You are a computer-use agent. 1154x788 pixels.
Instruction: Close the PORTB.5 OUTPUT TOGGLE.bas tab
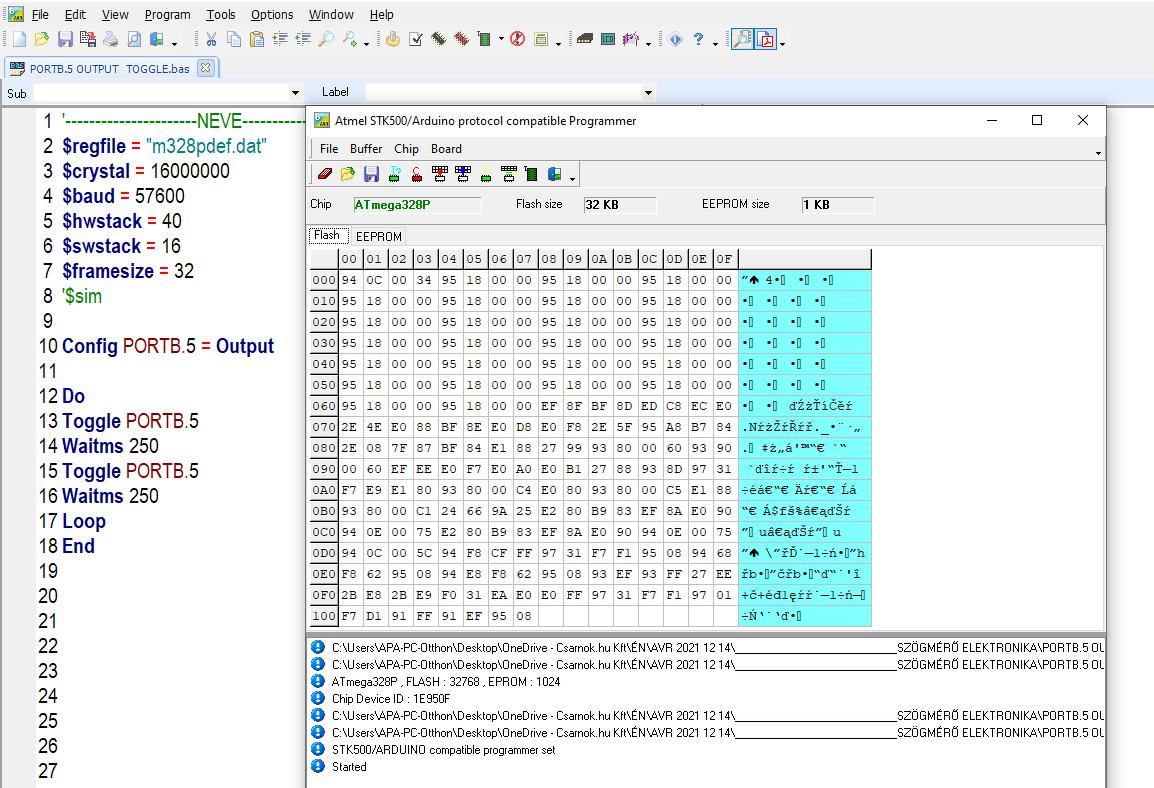point(205,68)
